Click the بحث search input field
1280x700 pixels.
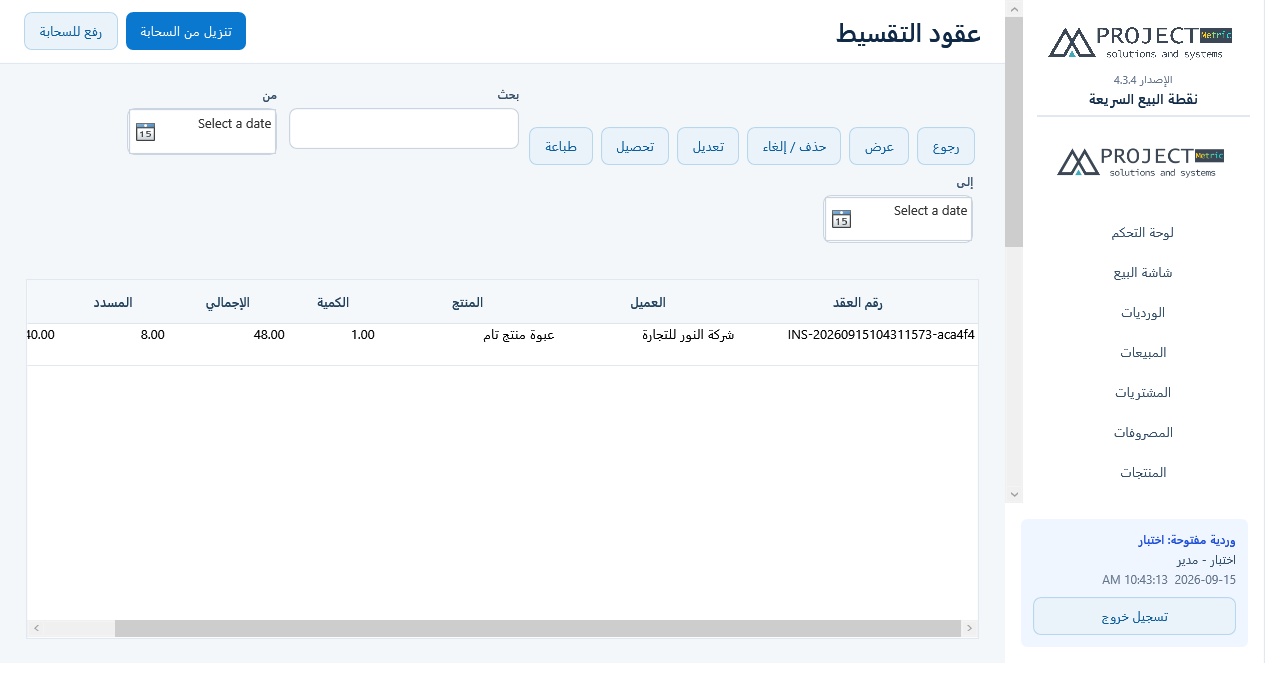coord(404,128)
